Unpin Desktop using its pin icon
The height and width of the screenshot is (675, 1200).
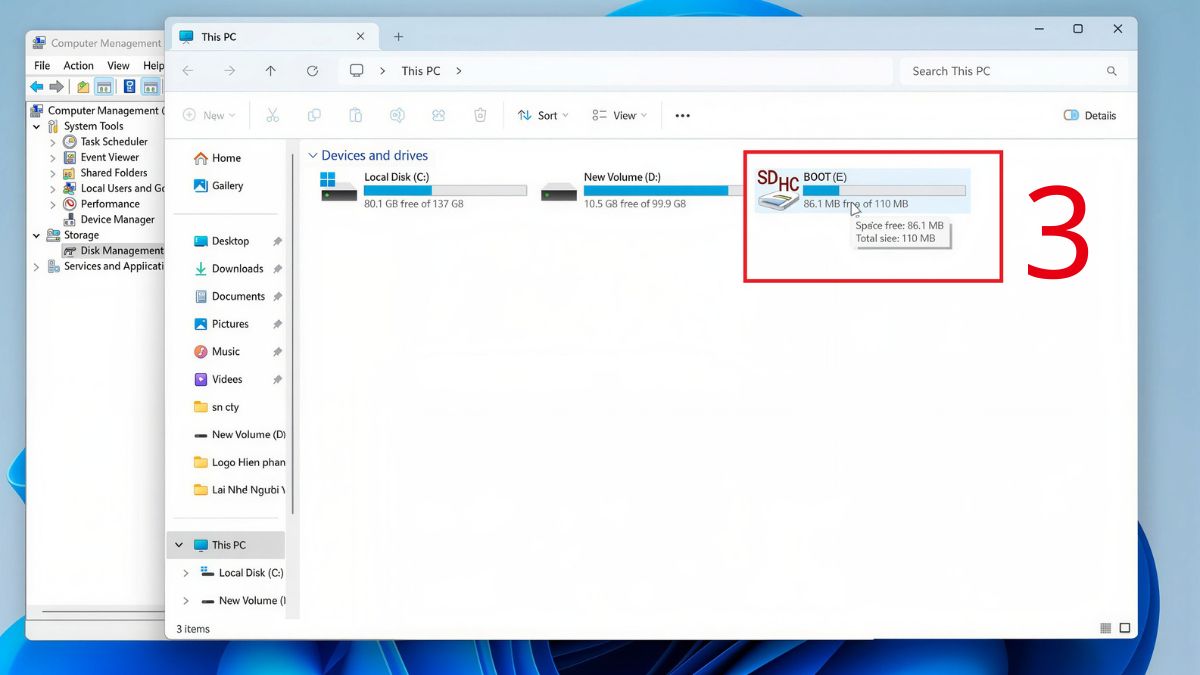pyautogui.click(x=277, y=241)
